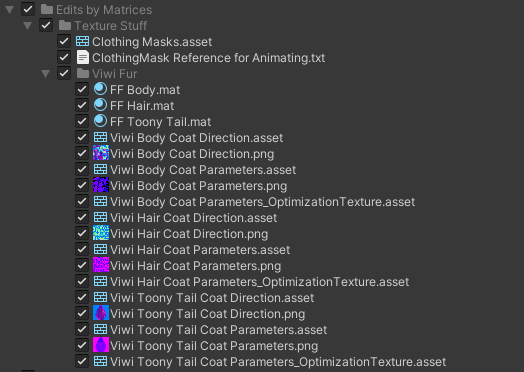Collapse the Edits by Matrices folder
This screenshot has width=524, height=372.
click(9, 9)
